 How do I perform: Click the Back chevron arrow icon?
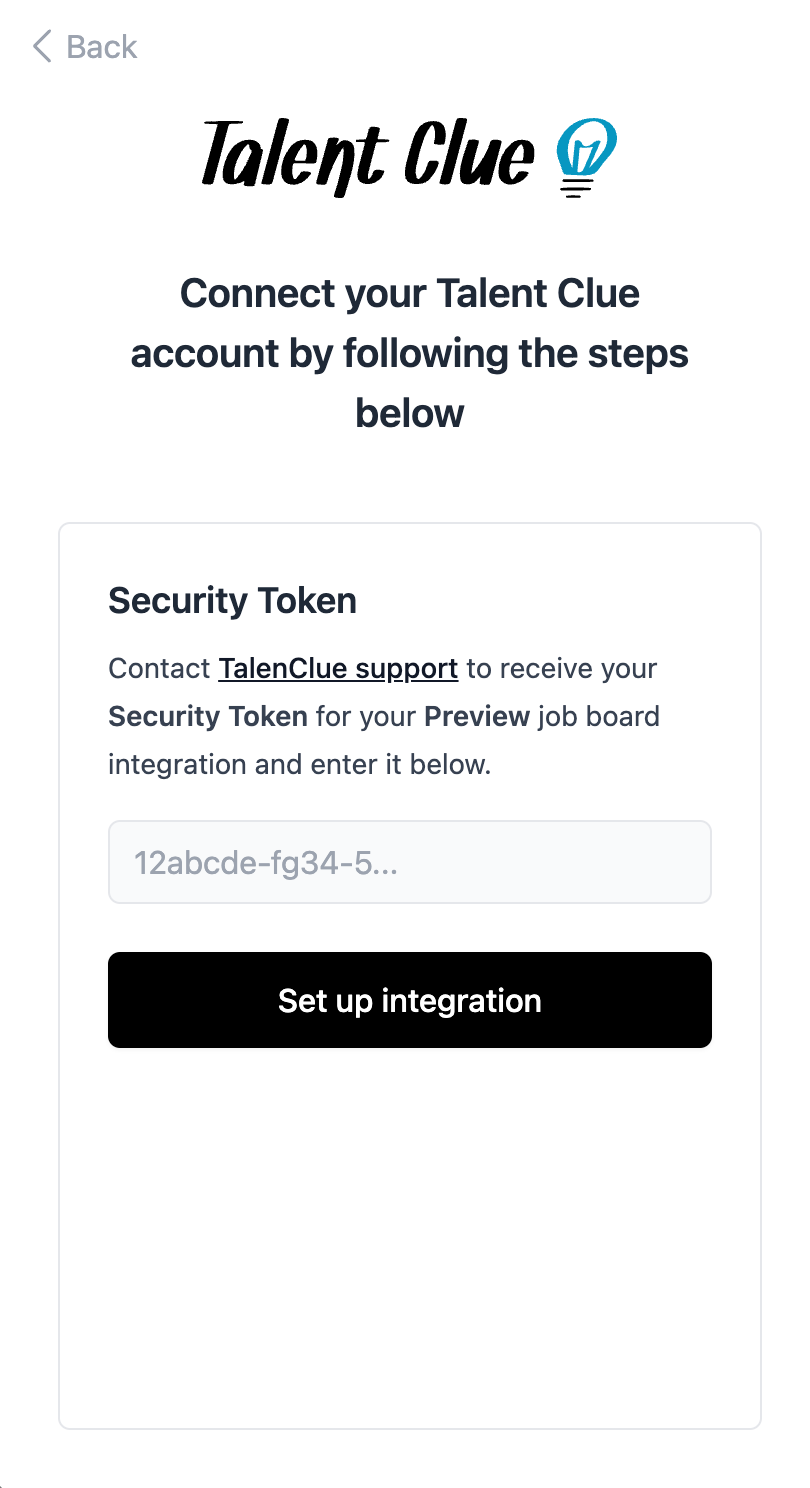point(41,47)
